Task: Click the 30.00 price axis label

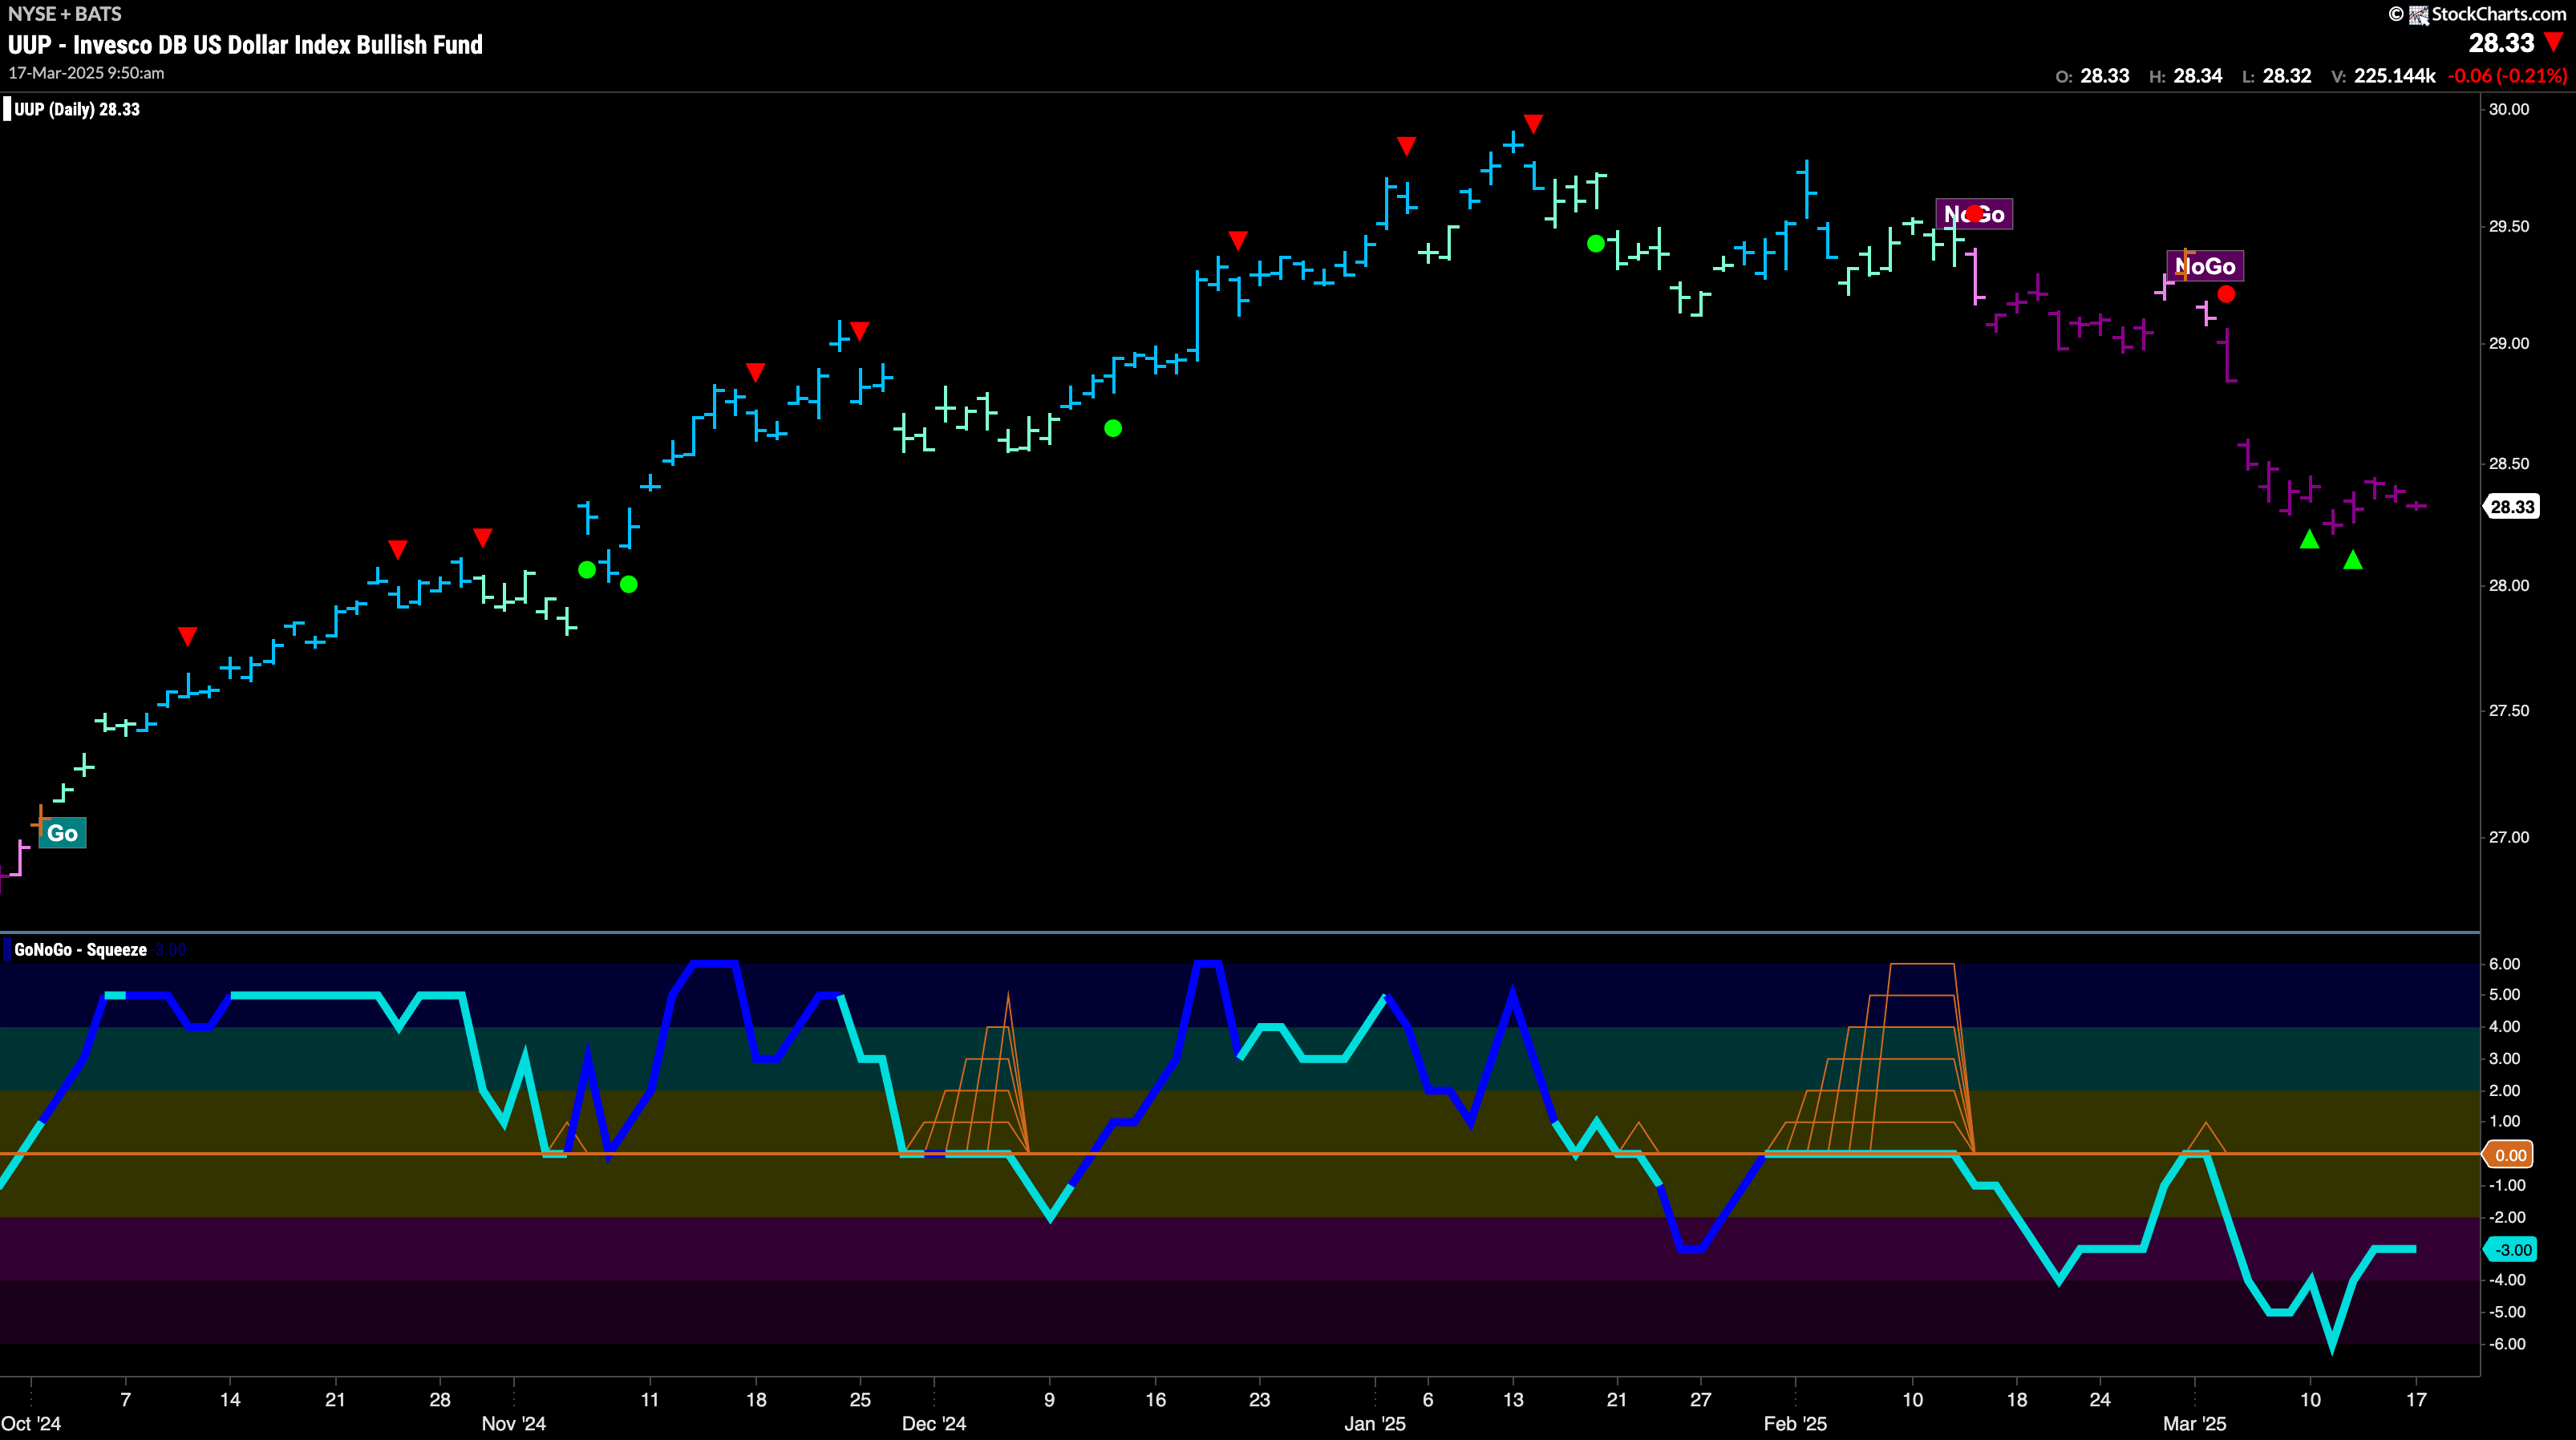Action: pos(2508,109)
